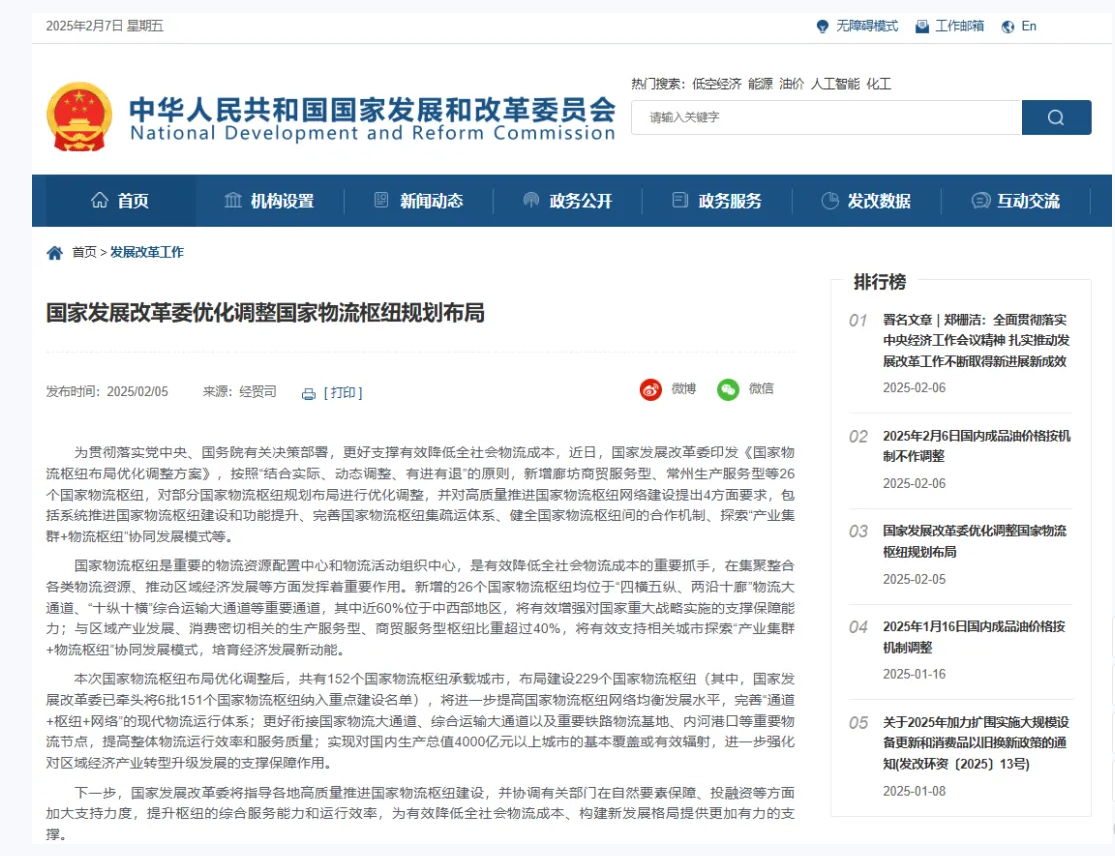
Task: Click the breadcrumb home icon
Action: [55, 253]
